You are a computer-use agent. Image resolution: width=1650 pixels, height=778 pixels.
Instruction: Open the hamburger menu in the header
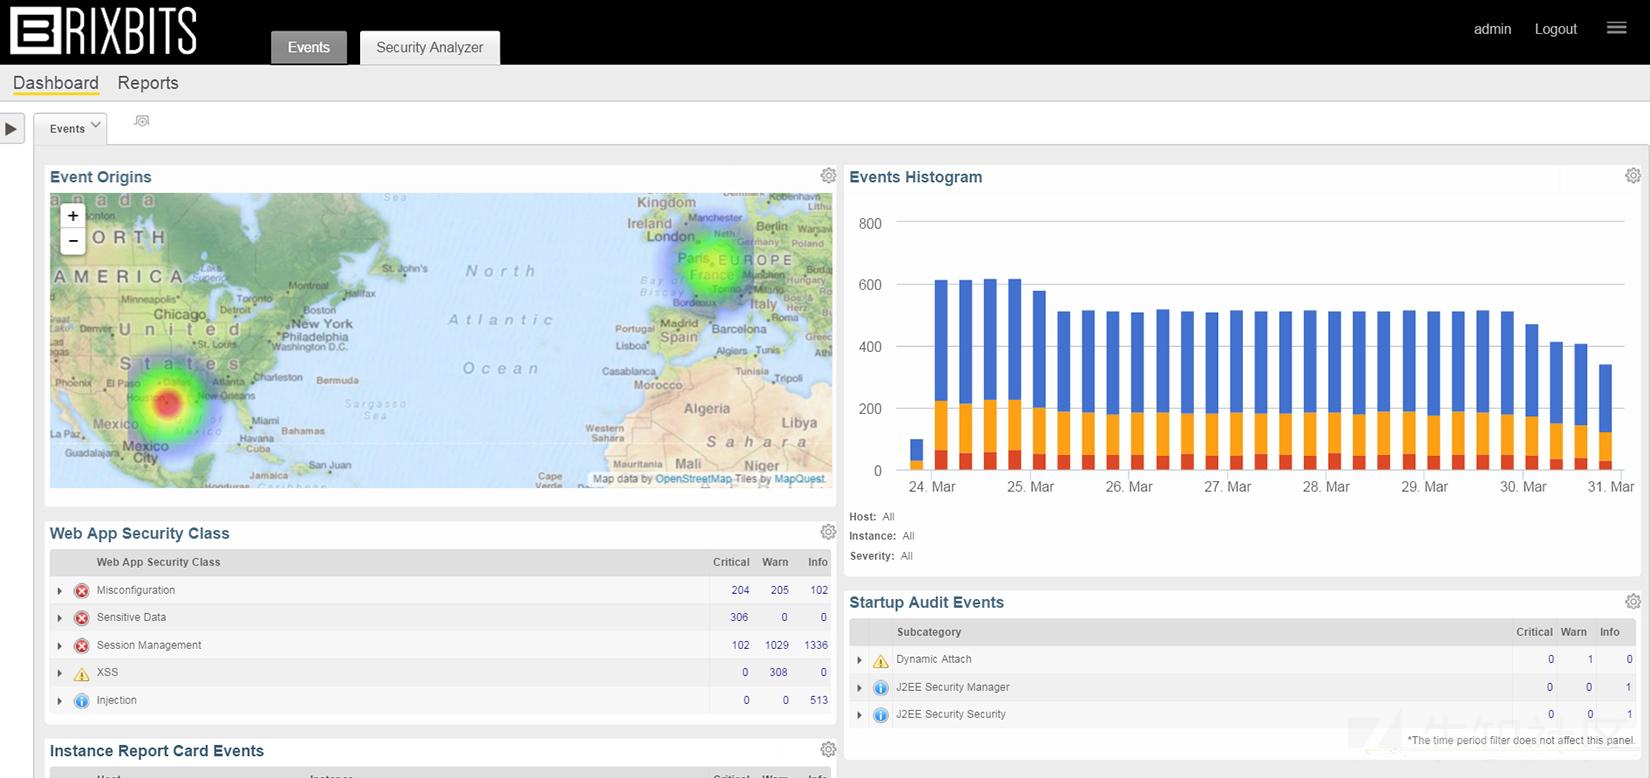(1616, 28)
